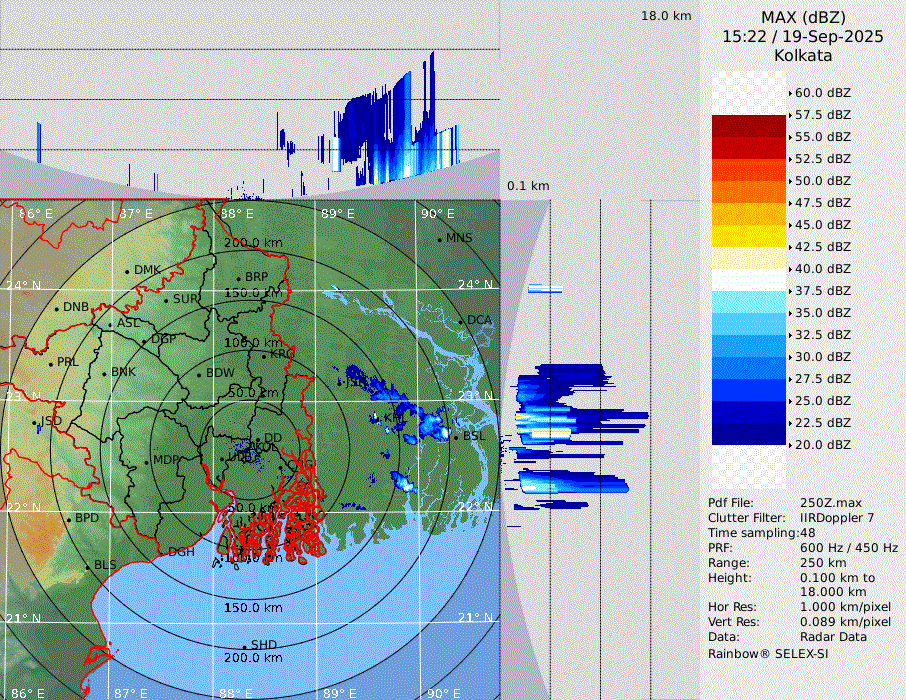Click the MNS station marker on map
906x700 pixels.
coord(439,239)
